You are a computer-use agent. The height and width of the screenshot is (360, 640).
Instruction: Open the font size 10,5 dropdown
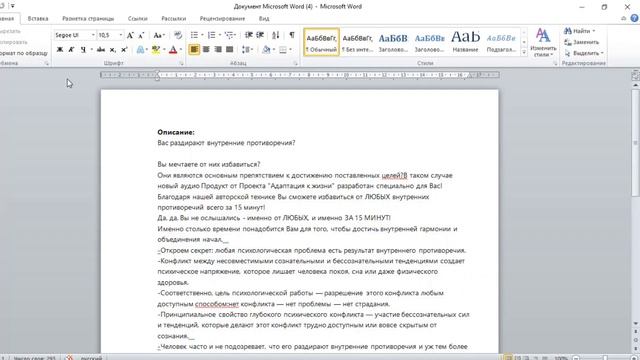(x=120, y=35)
